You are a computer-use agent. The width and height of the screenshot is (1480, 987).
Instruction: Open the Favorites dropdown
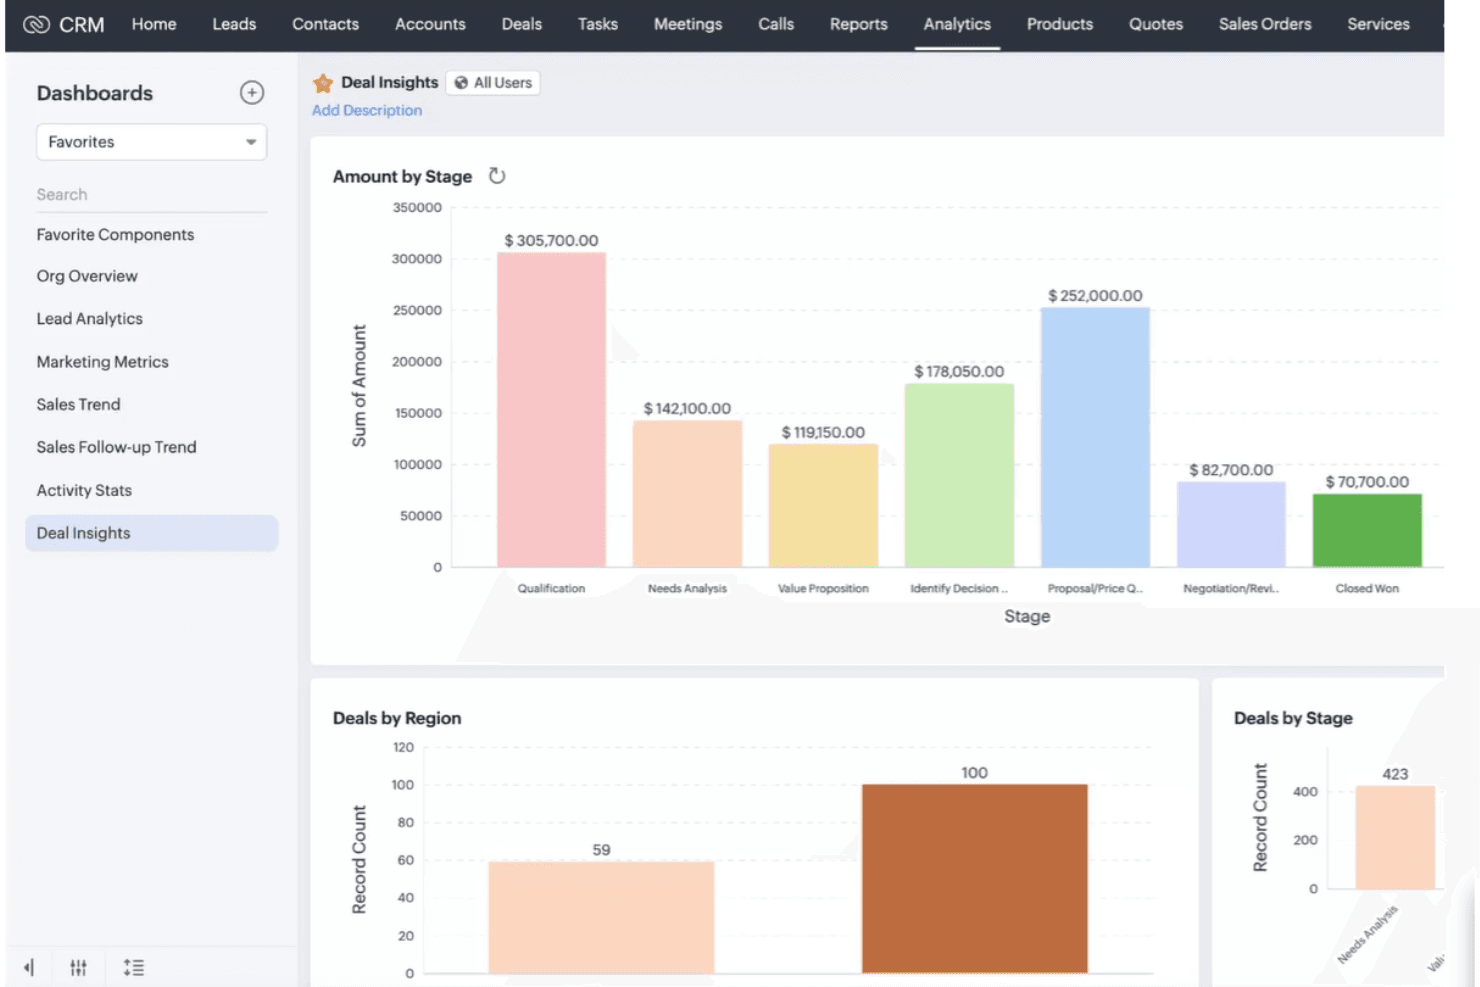click(152, 142)
